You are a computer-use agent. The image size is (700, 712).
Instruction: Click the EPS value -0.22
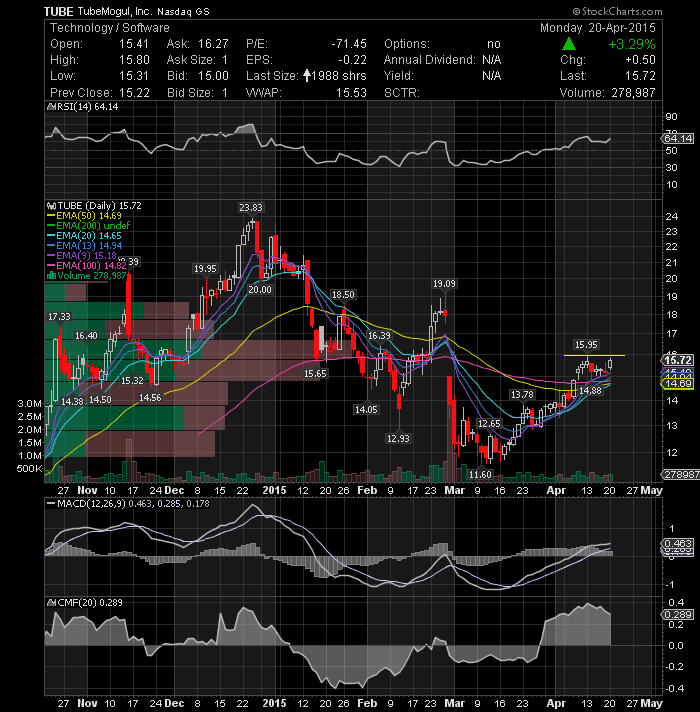point(352,60)
